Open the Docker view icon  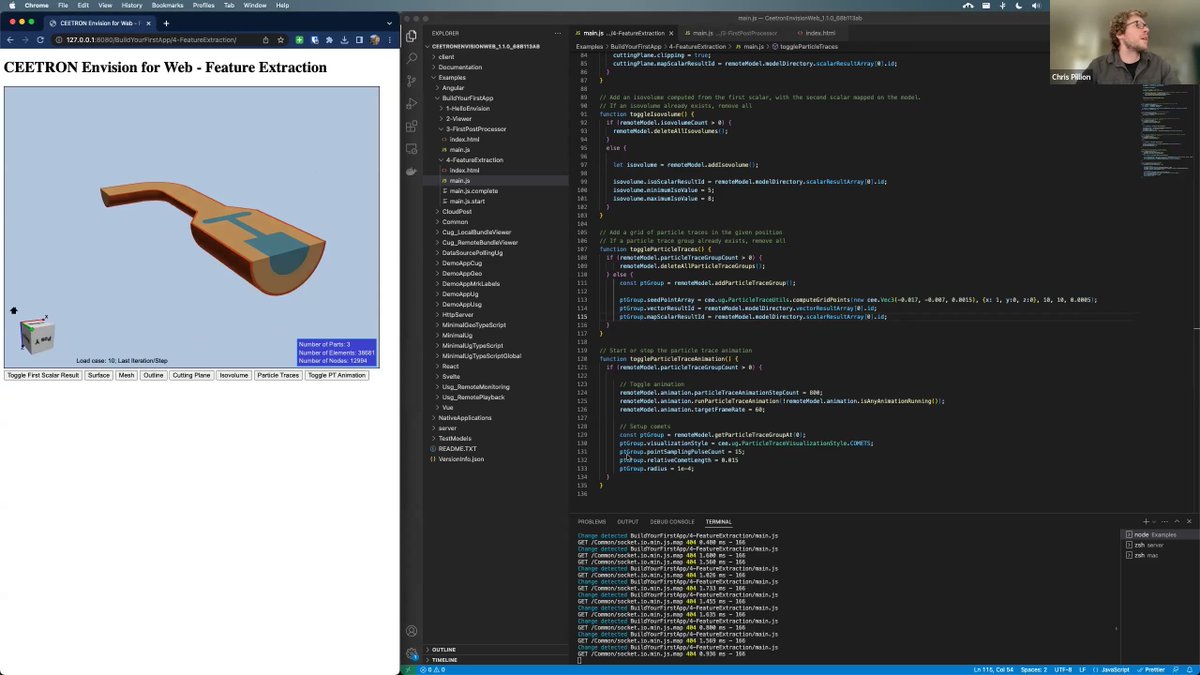pyautogui.click(x=411, y=171)
